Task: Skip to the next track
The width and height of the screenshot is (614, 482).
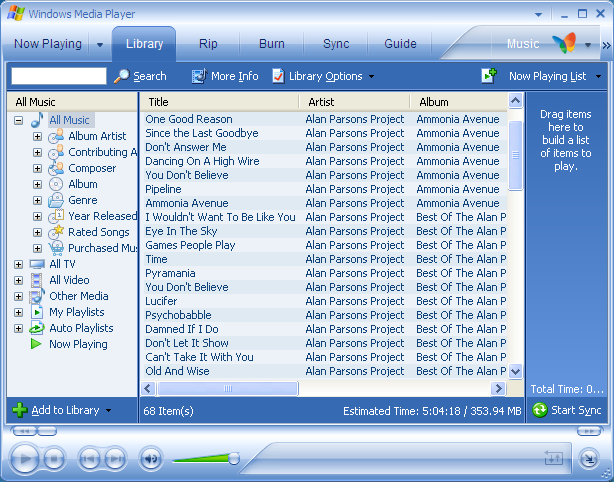Action: (115, 459)
